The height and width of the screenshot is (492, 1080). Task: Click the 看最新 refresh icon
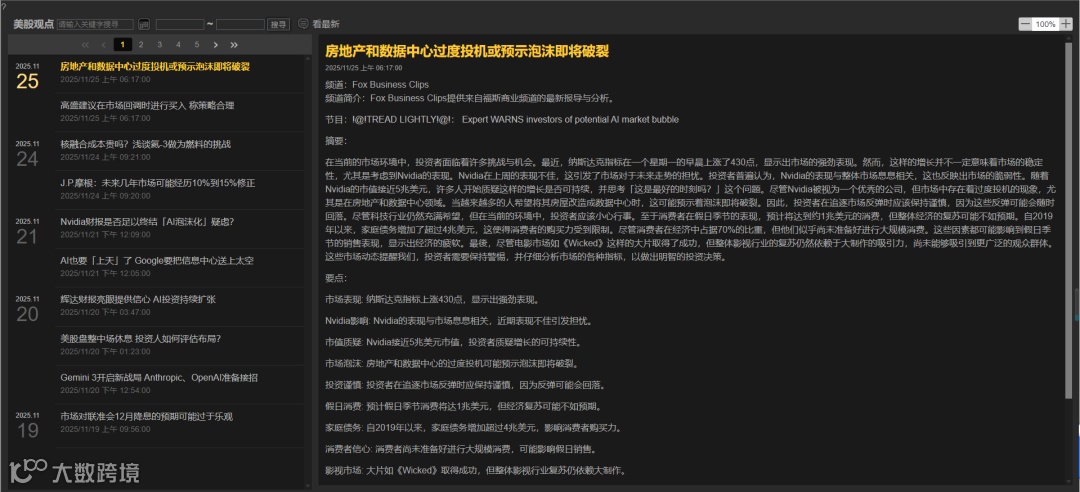tap(303, 24)
